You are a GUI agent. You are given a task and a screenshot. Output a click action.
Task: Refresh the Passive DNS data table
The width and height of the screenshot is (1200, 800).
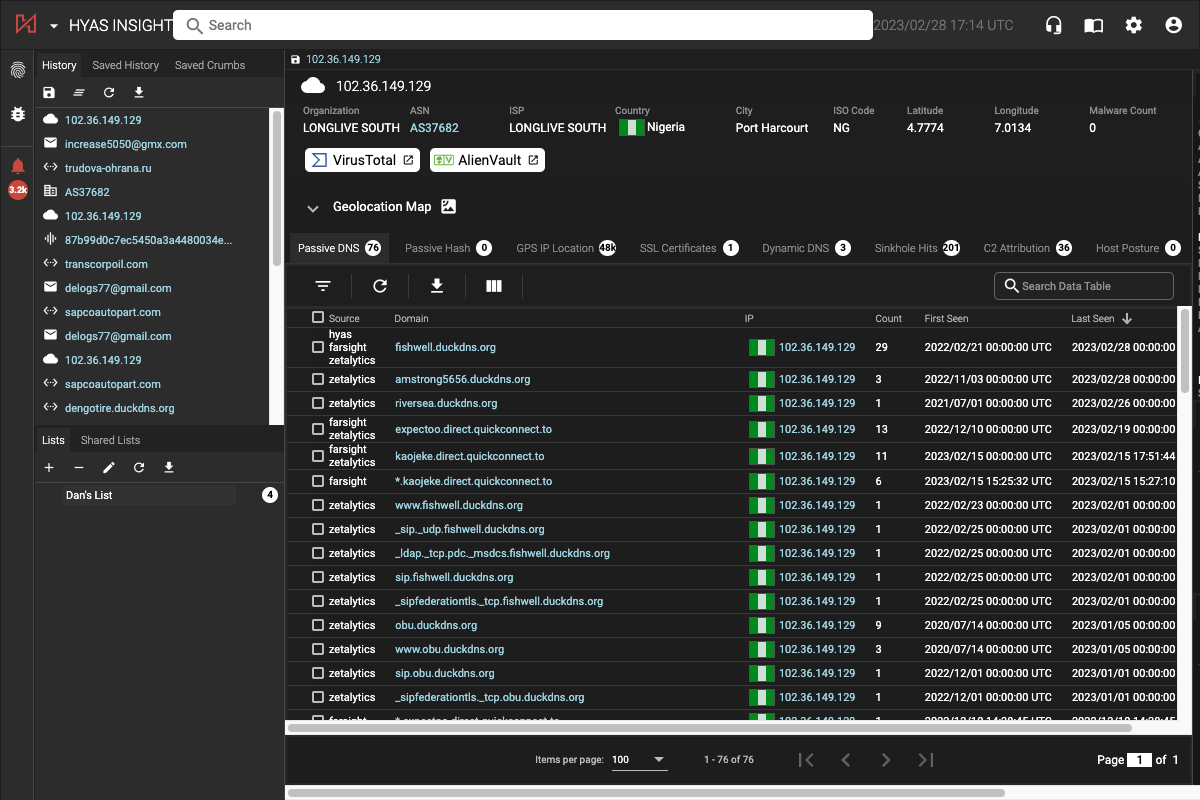coord(379,285)
